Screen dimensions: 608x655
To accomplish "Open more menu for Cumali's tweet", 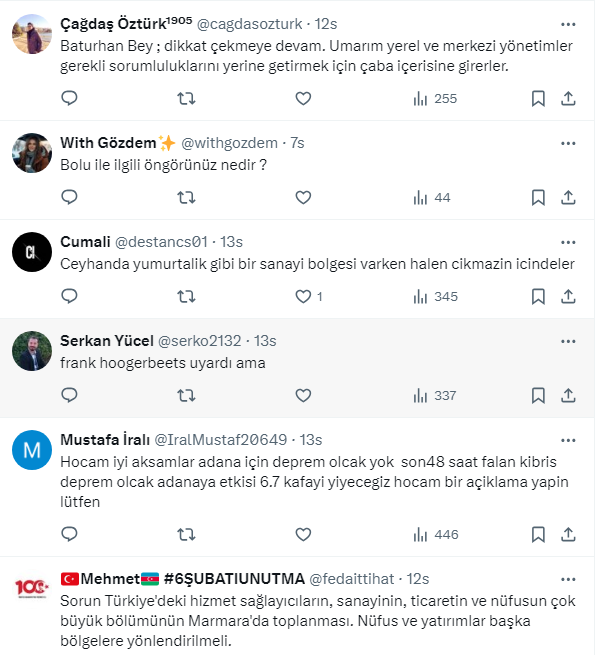I will [x=568, y=241].
